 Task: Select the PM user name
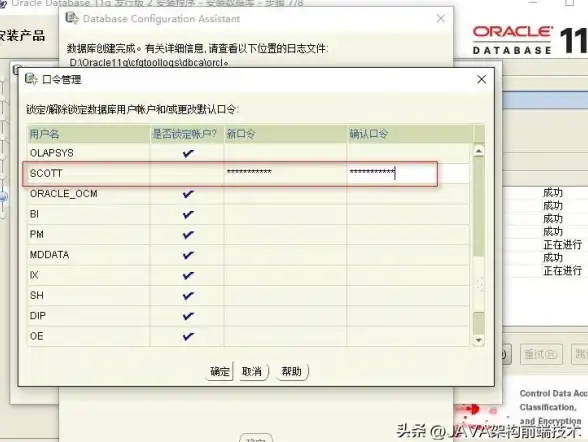pyautogui.click(x=36, y=235)
